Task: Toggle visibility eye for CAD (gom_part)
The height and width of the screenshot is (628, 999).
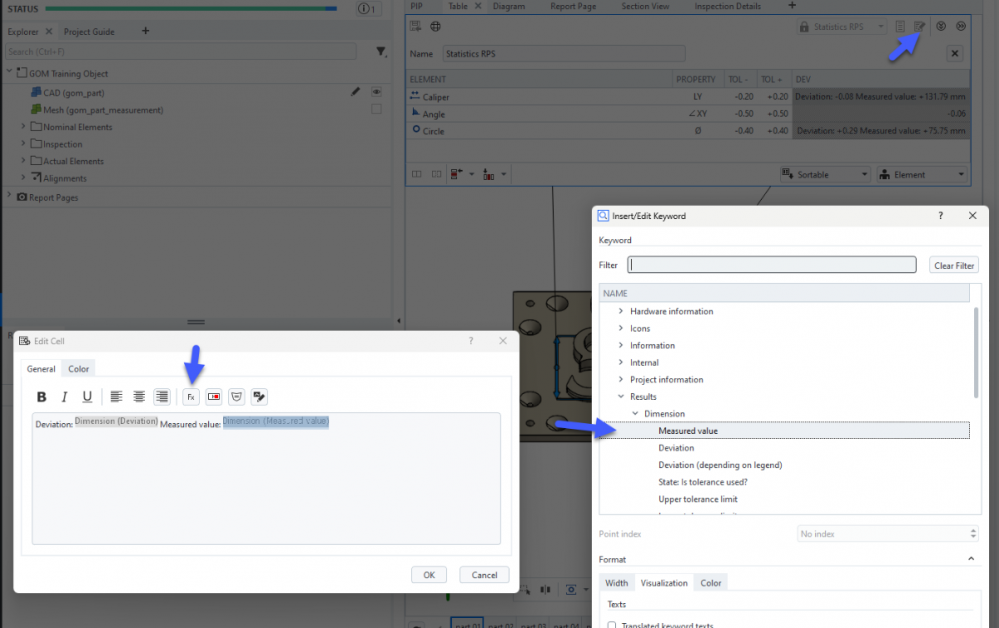Action: [377, 92]
